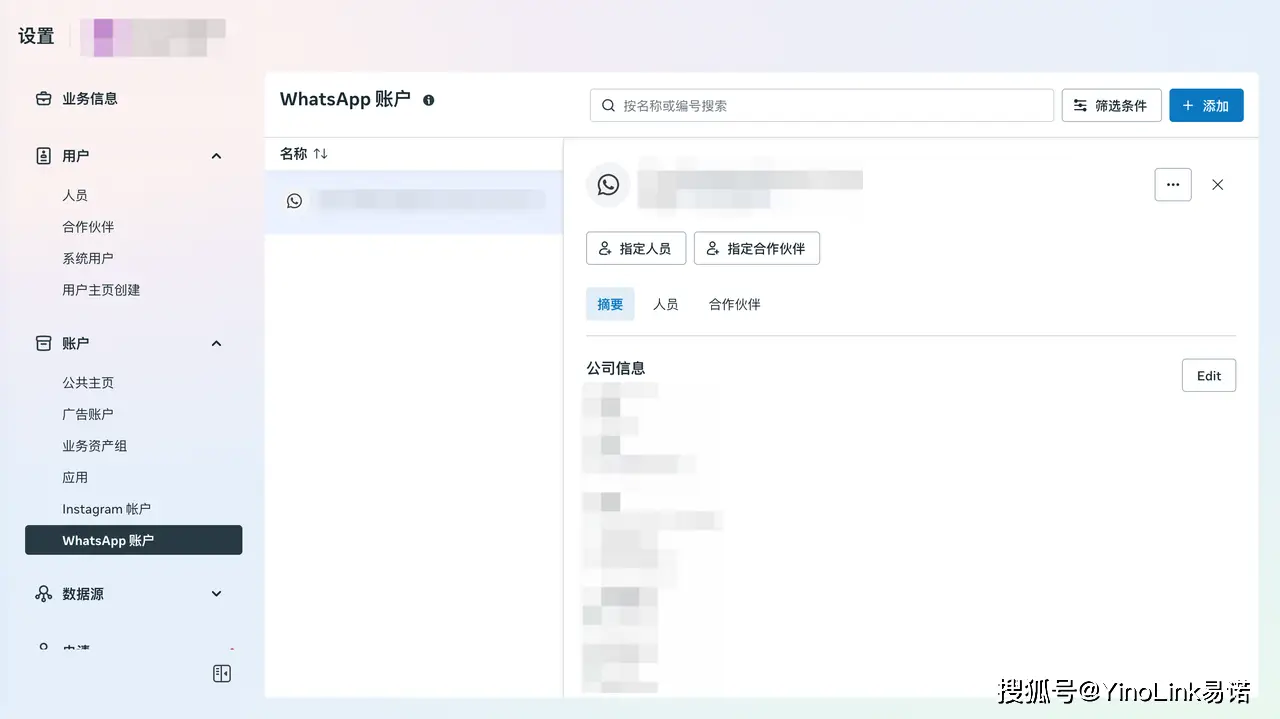This screenshot has width=1280, height=719.
Task: Click the WhatsApp icon in the account list row
Action: click(294, 201)
